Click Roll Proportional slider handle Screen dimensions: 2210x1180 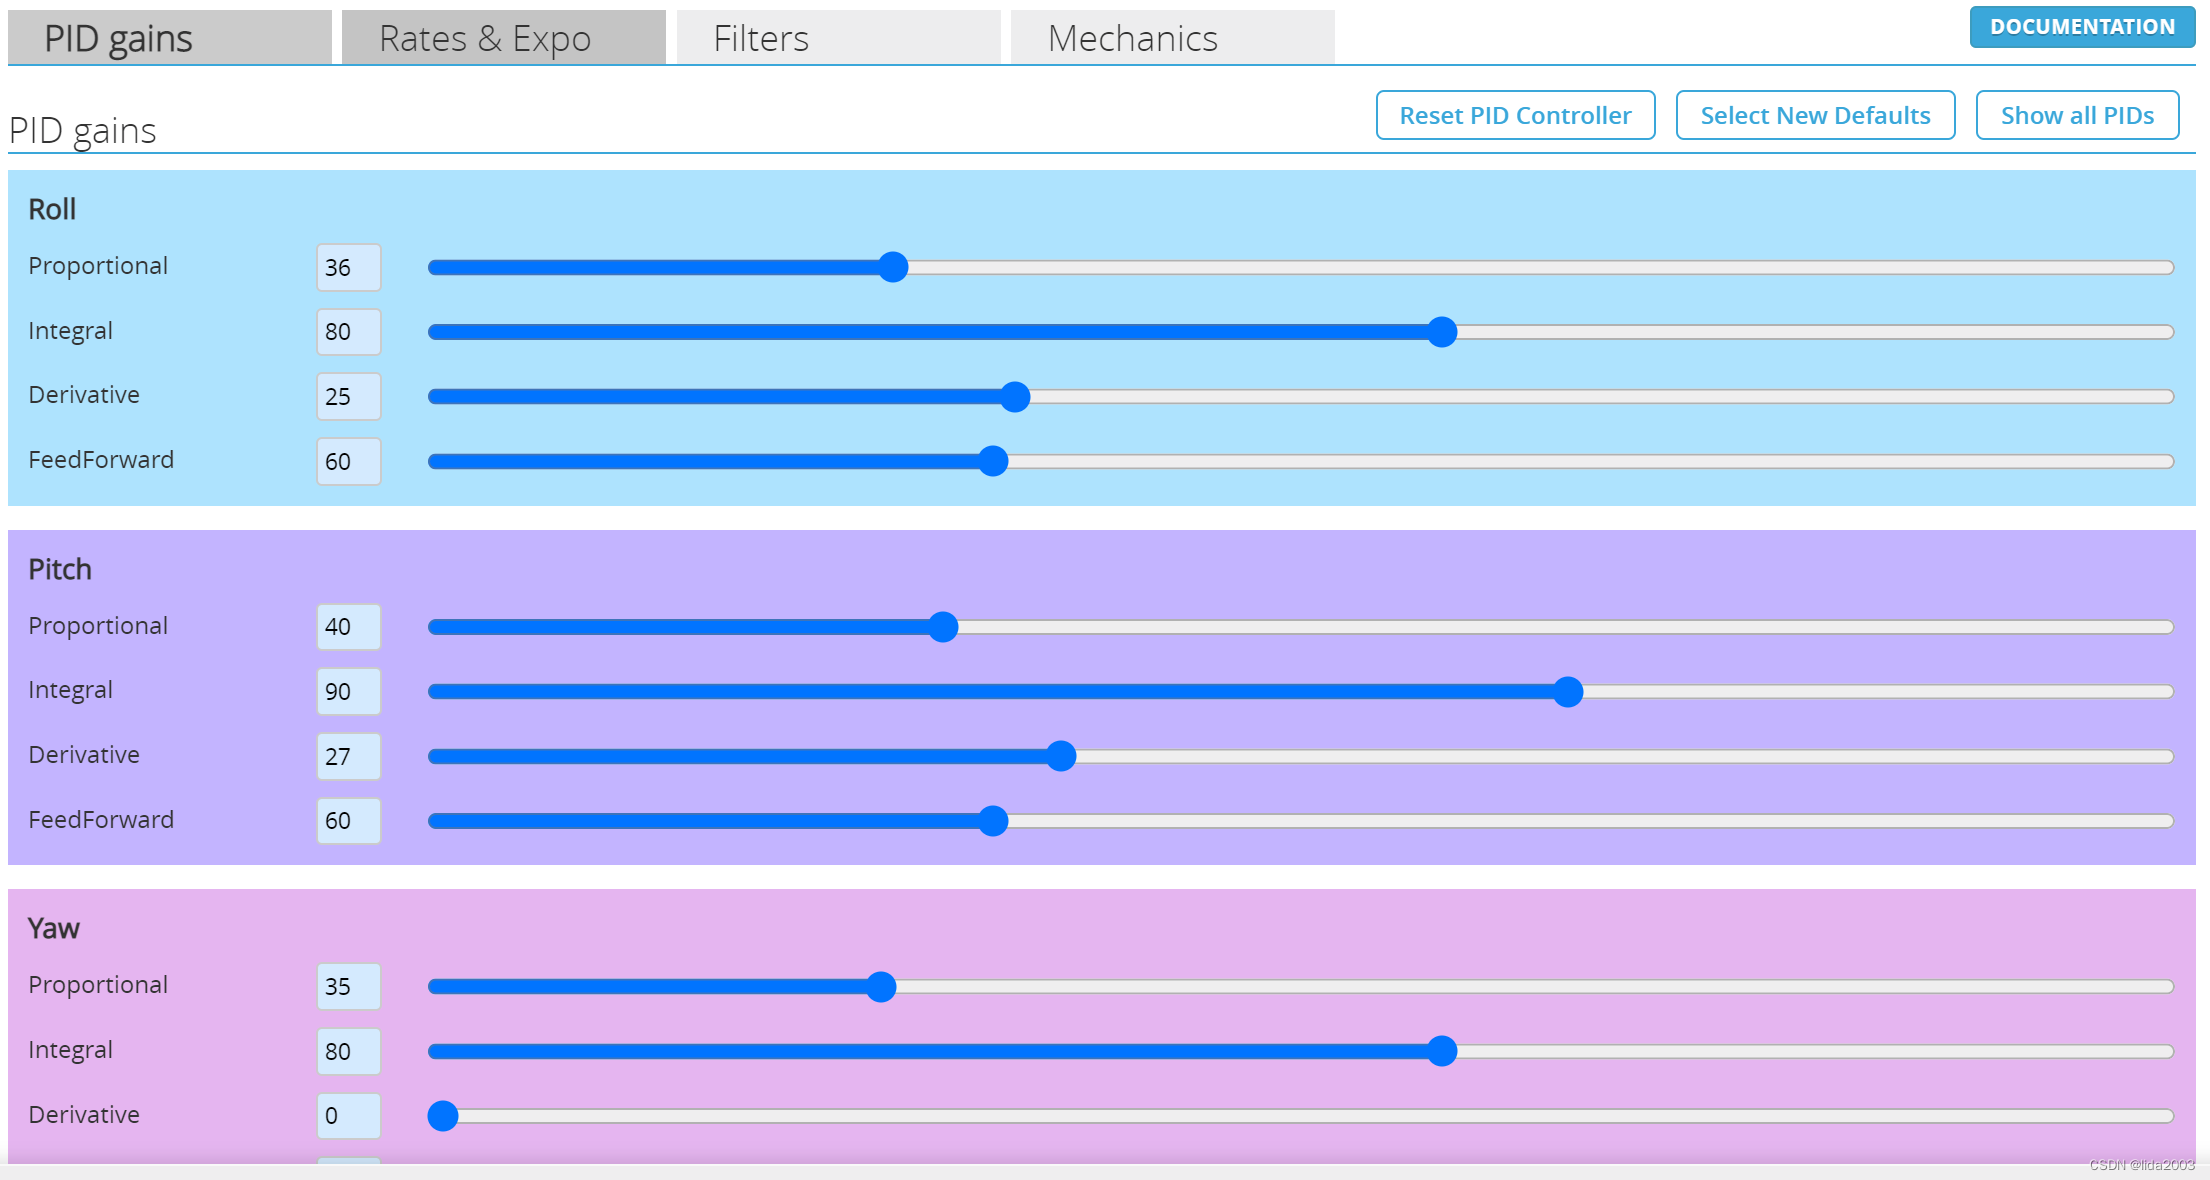click(x=893, y=267)
